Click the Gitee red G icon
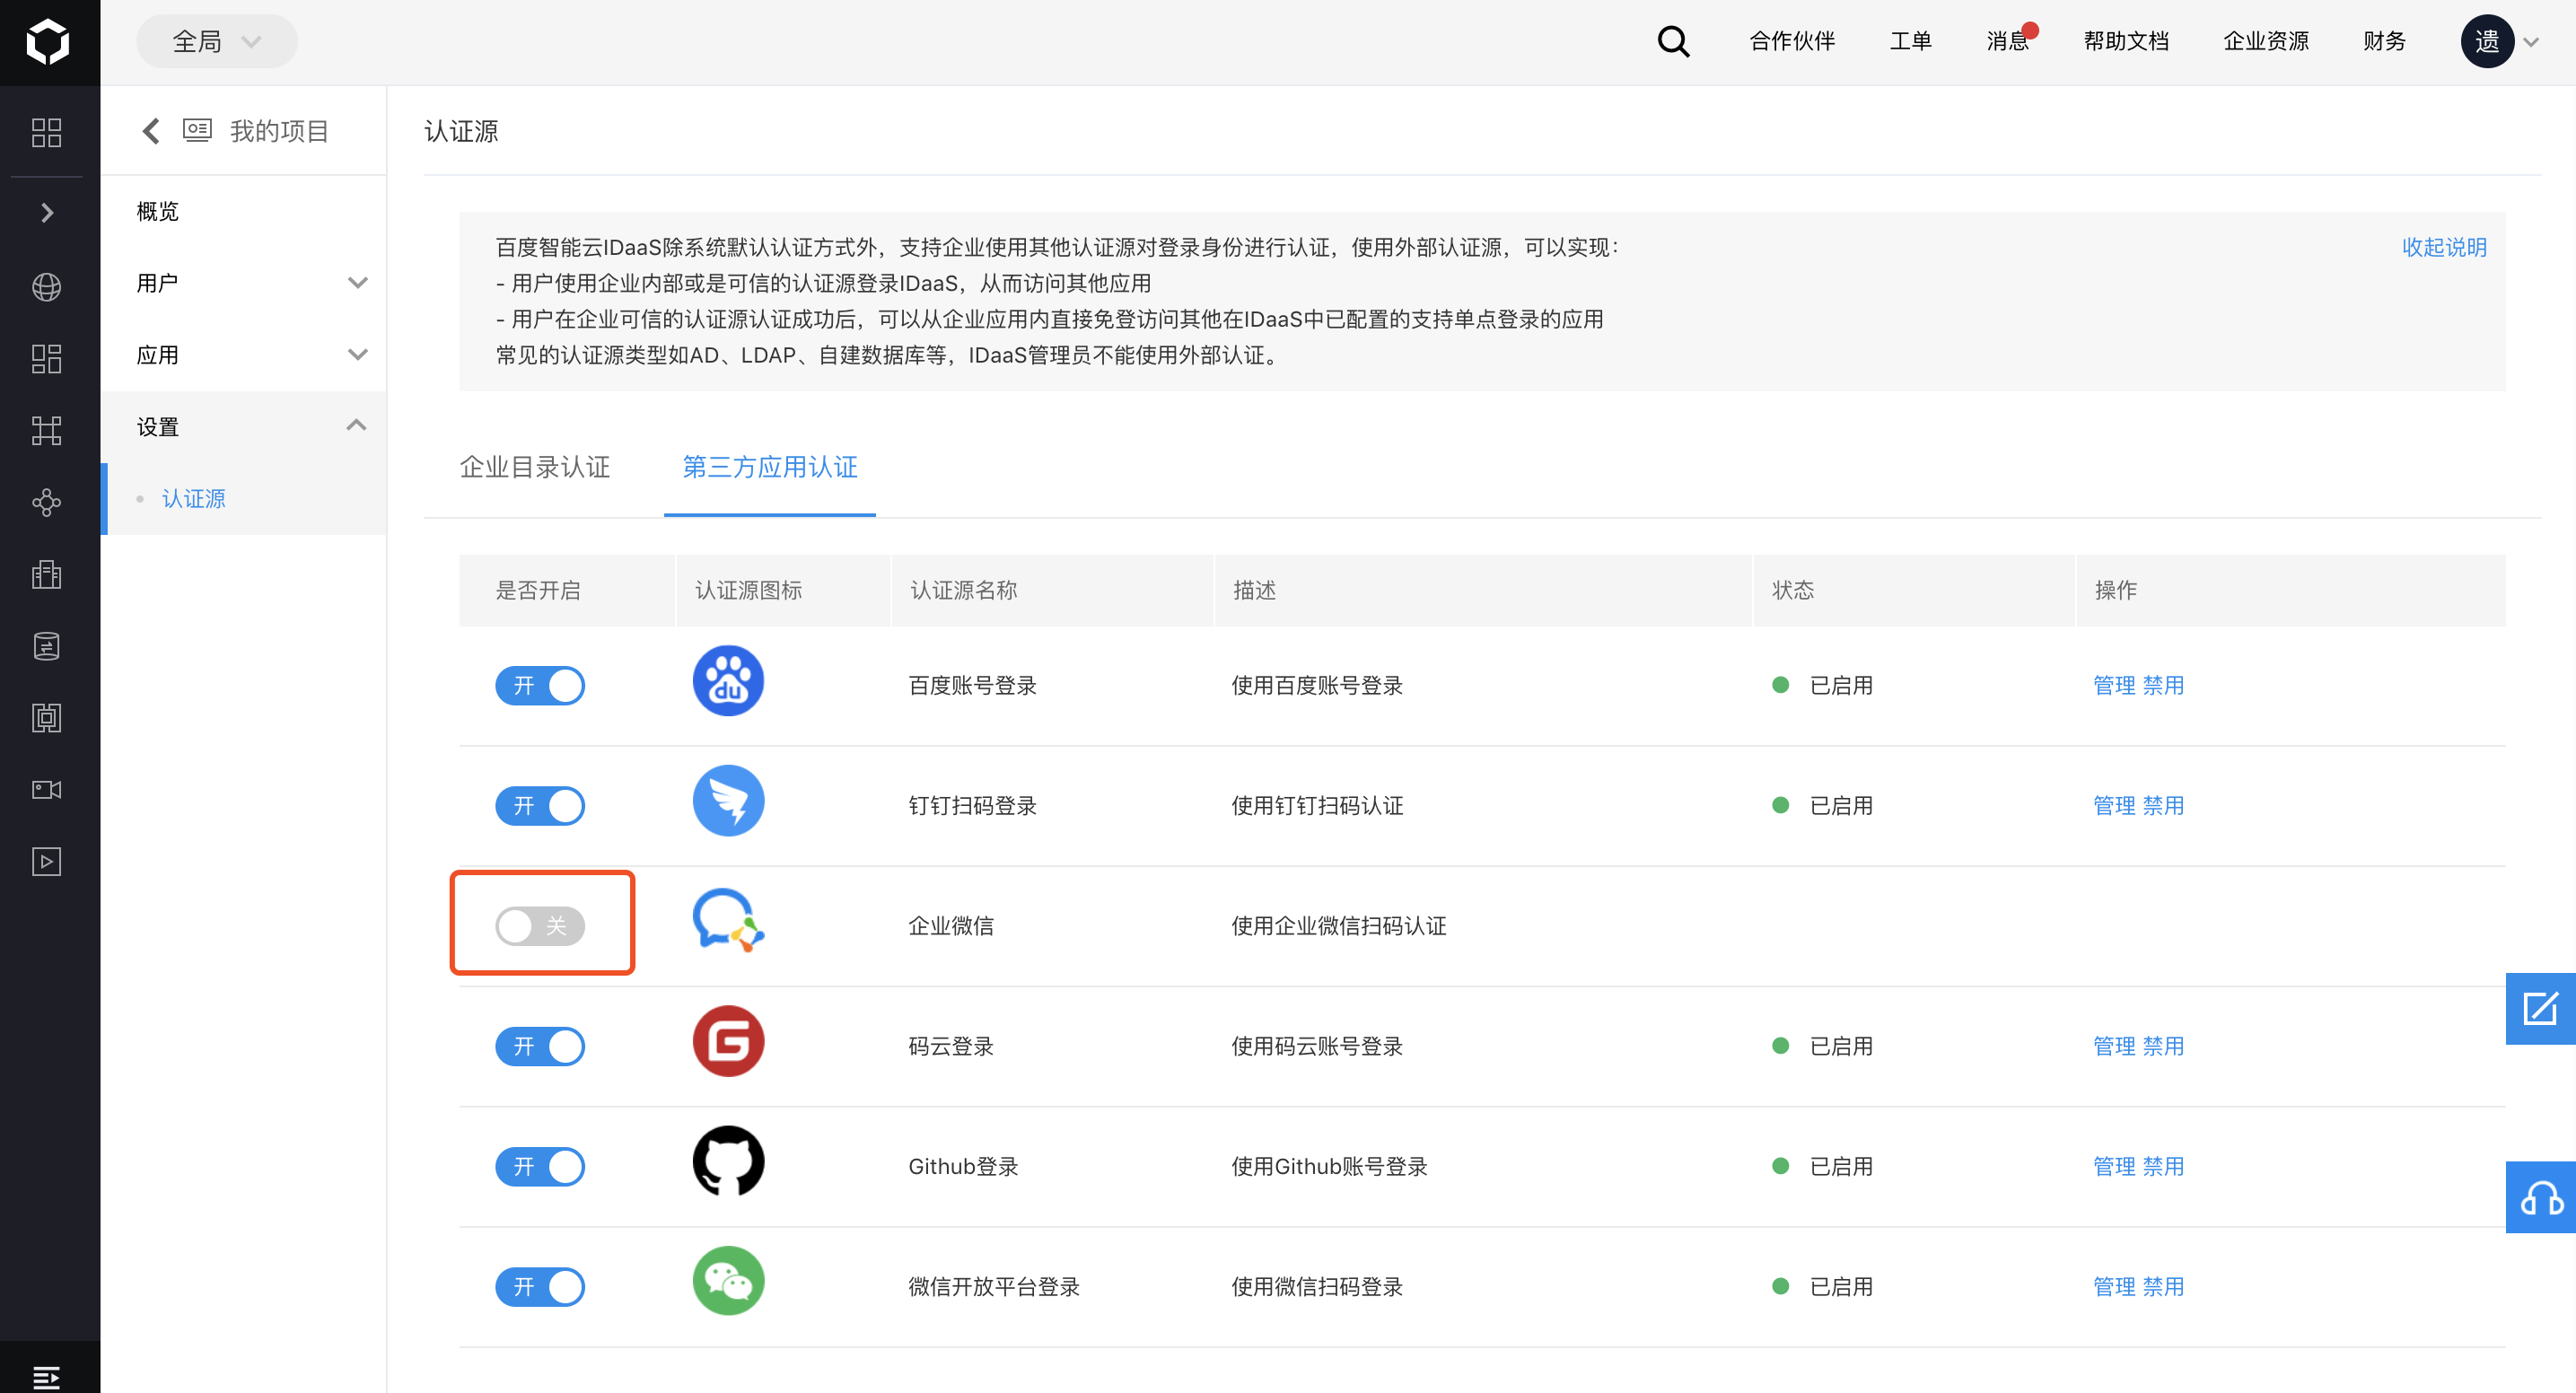 click(728, 1041)
